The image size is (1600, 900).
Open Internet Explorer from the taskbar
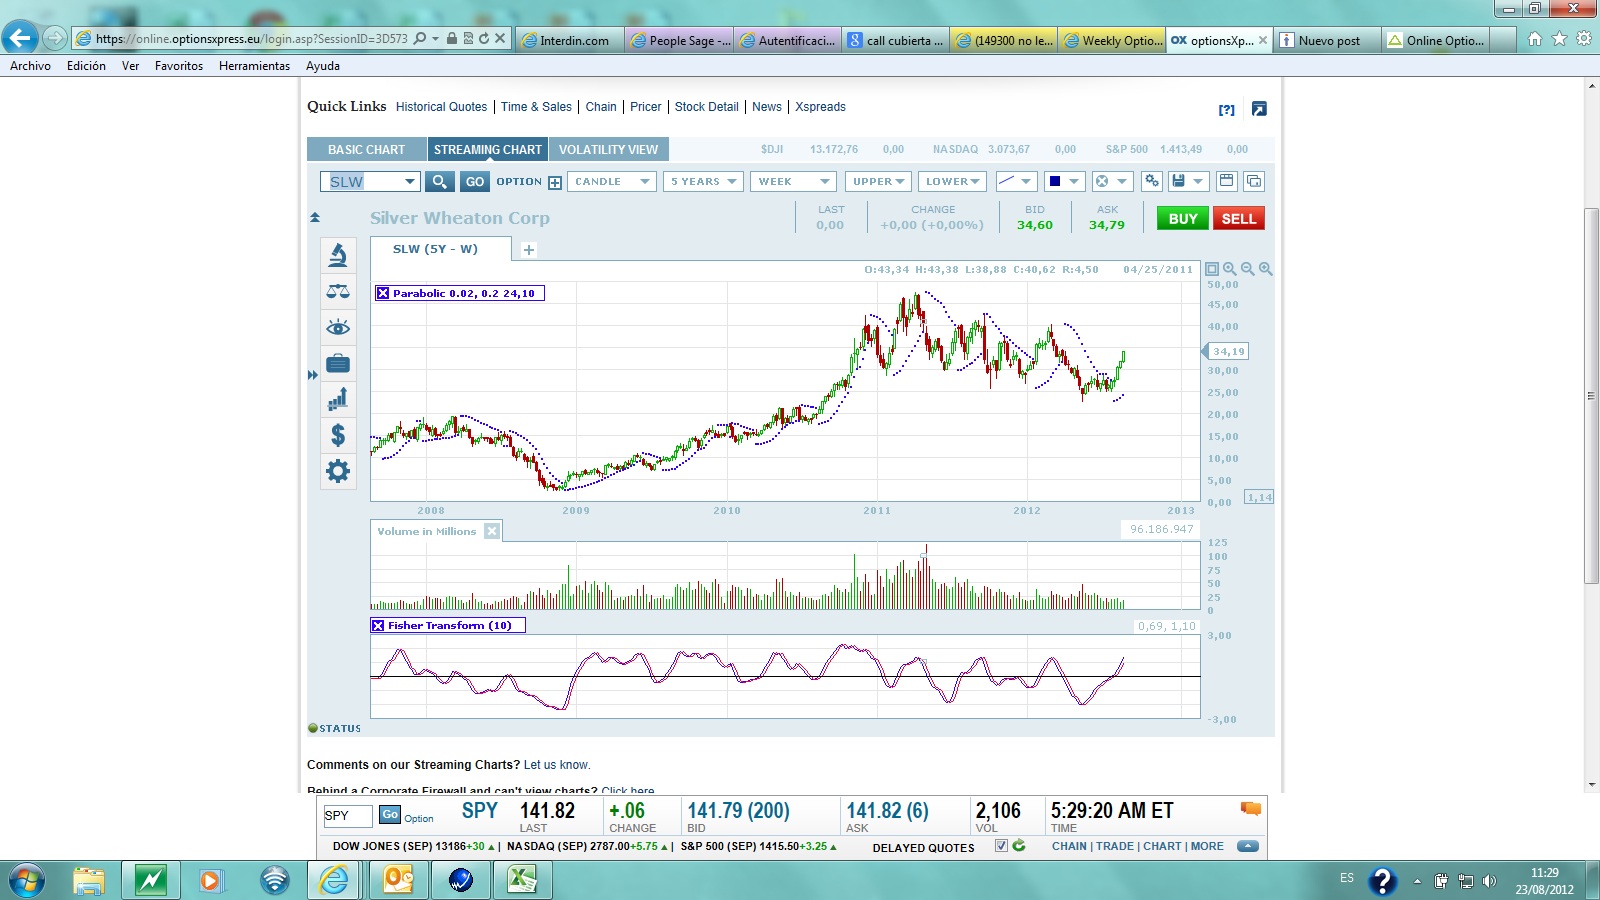click(x=335, y=880)
